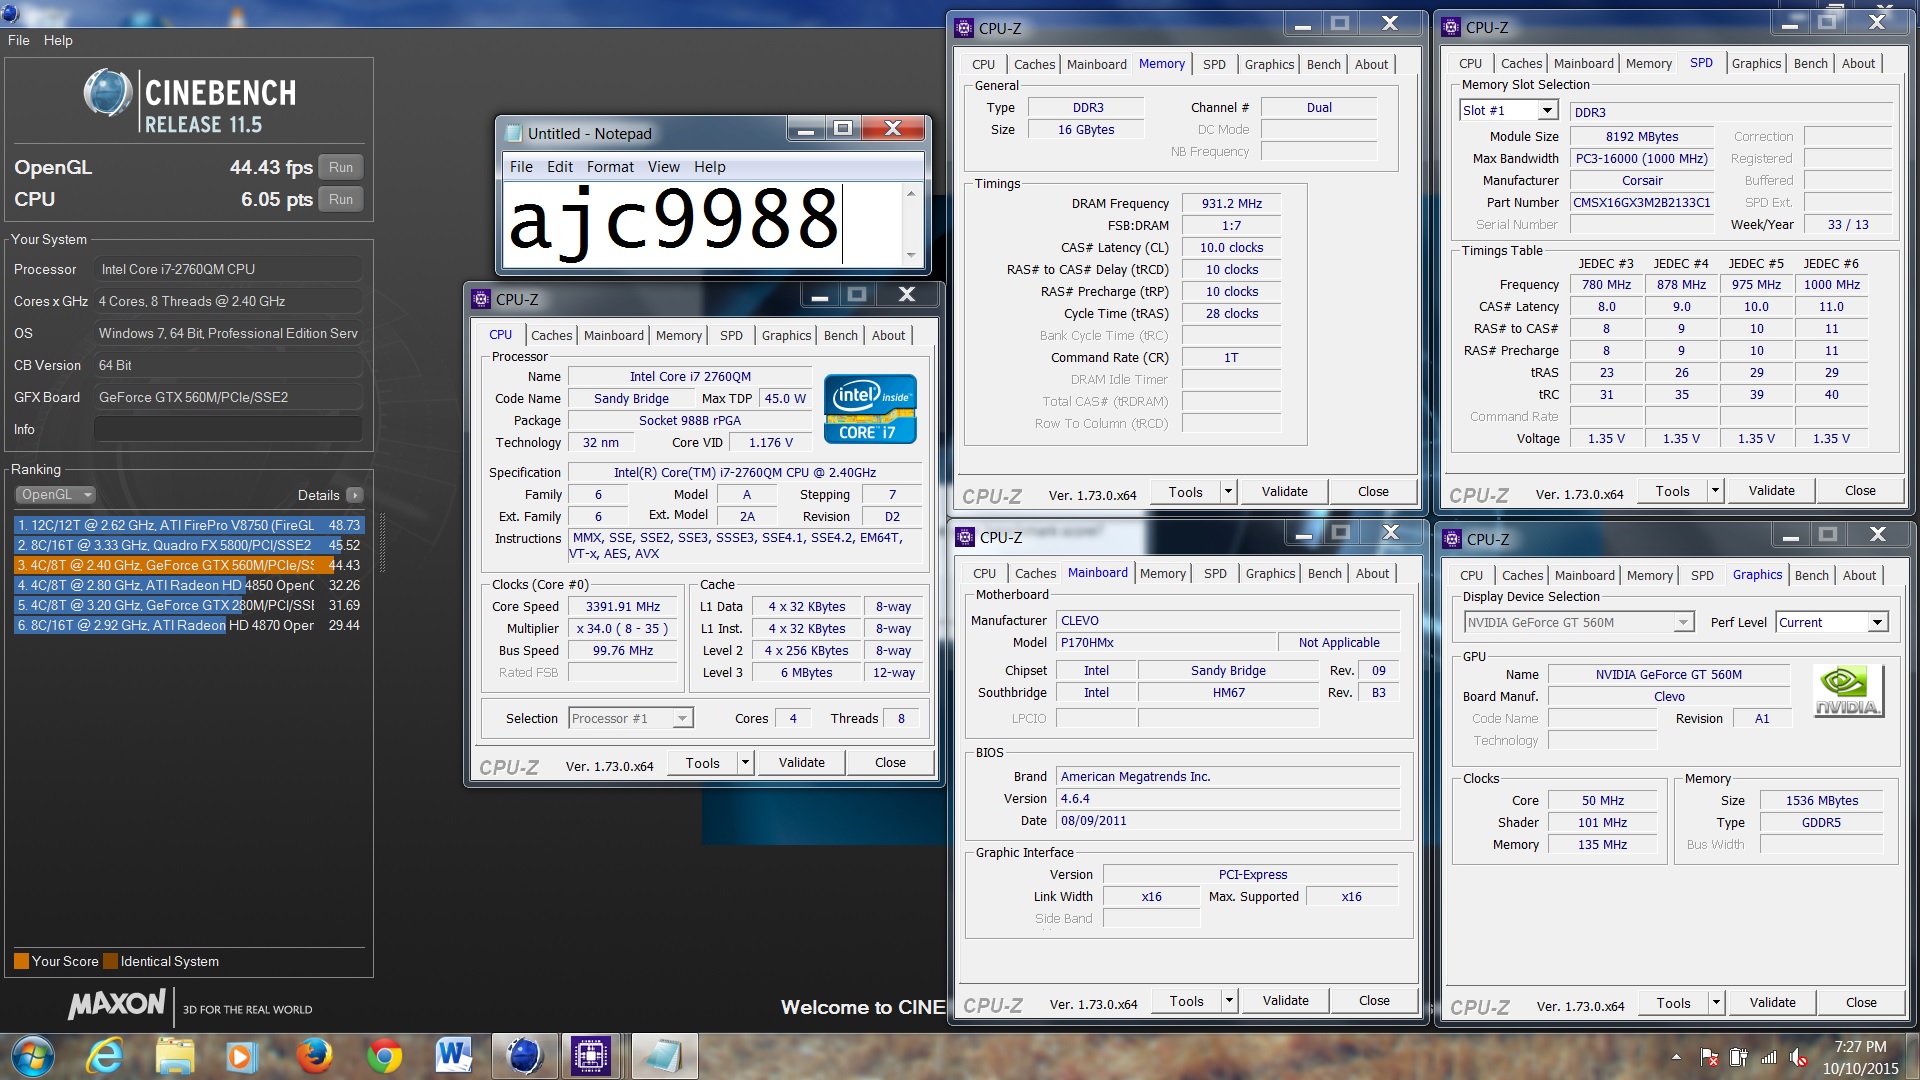Click Validate in the CPU tab window
The height and width of the screenshot is (1080, 1920).
click(802, 763)
